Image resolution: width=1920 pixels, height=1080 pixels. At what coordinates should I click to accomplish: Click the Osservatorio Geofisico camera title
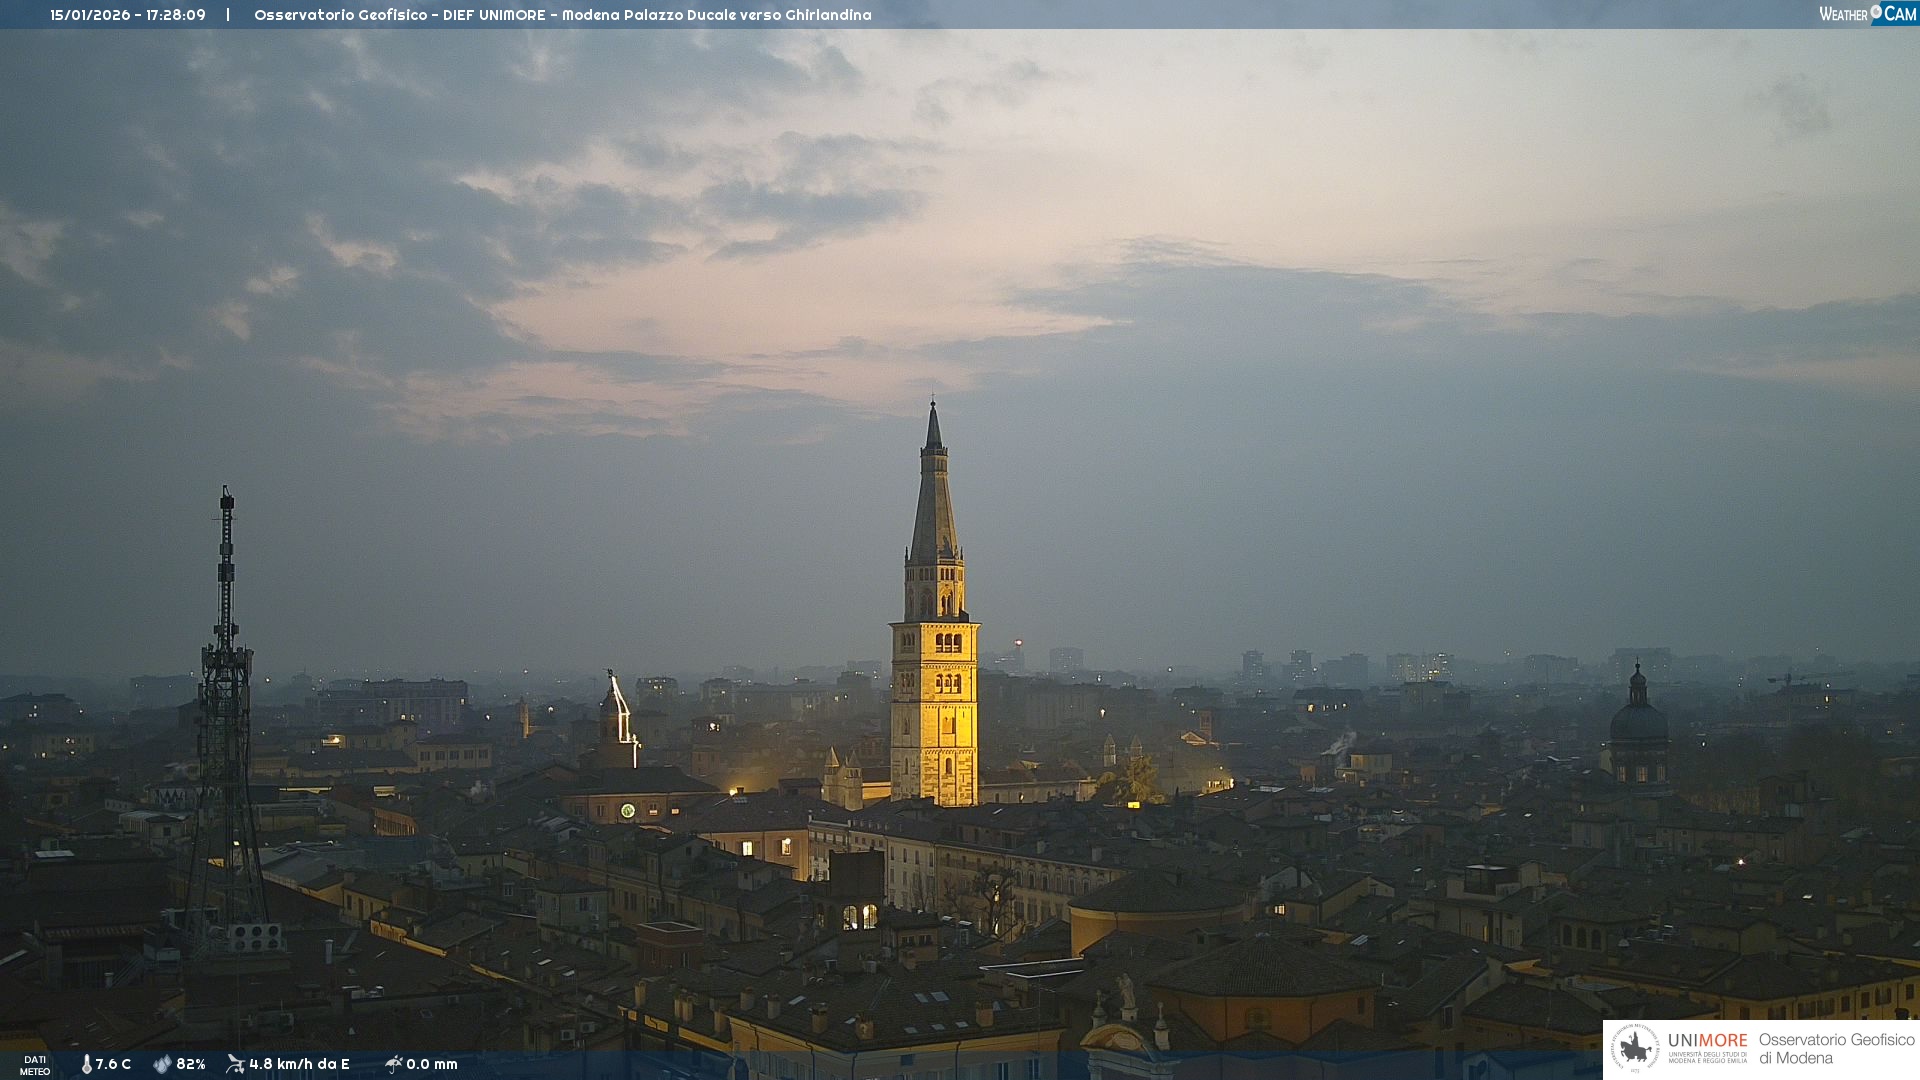[562, 15]
